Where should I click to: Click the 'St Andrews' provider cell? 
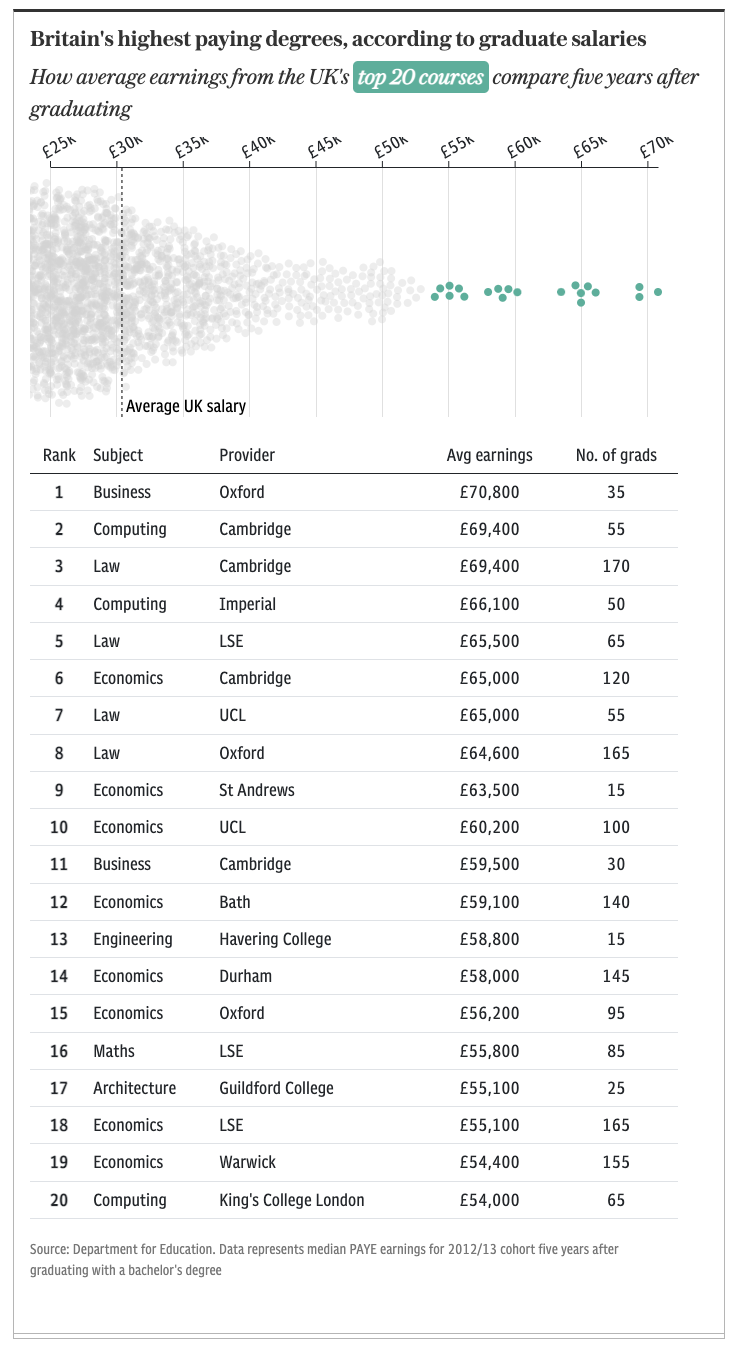(x=257, y=790)
